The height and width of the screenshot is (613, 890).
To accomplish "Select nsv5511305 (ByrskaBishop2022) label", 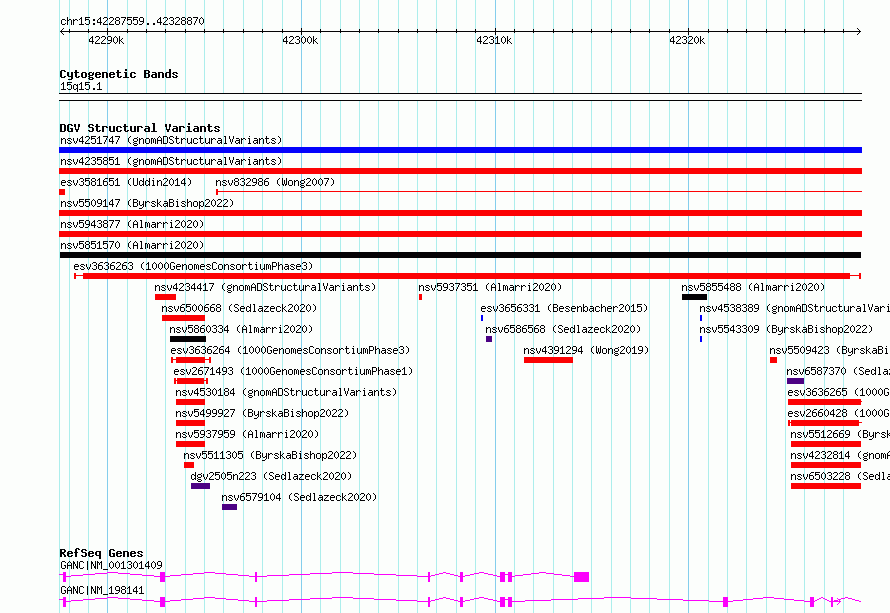I will (x=270, y=455).
